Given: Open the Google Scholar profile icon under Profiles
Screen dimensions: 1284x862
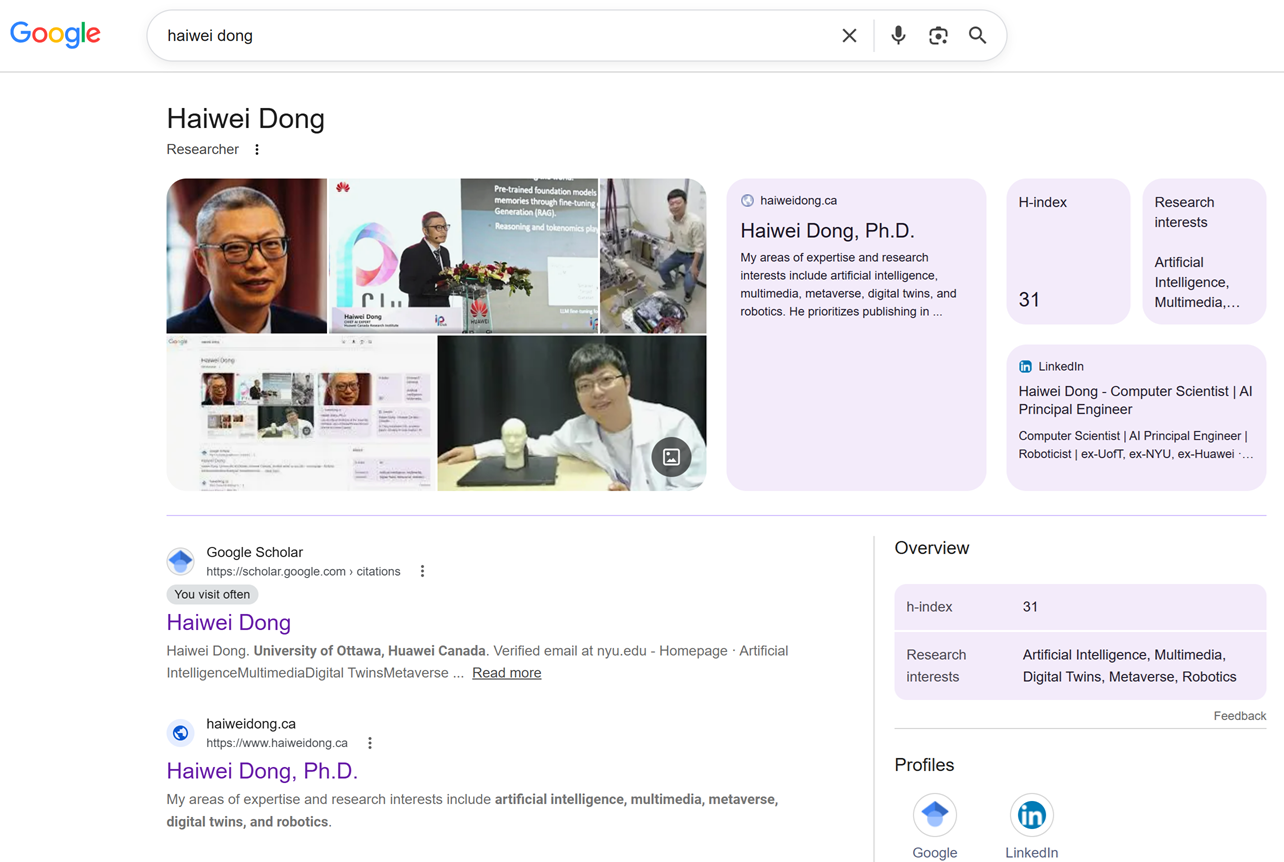Looking at the screenshot, I should [935, 815].
